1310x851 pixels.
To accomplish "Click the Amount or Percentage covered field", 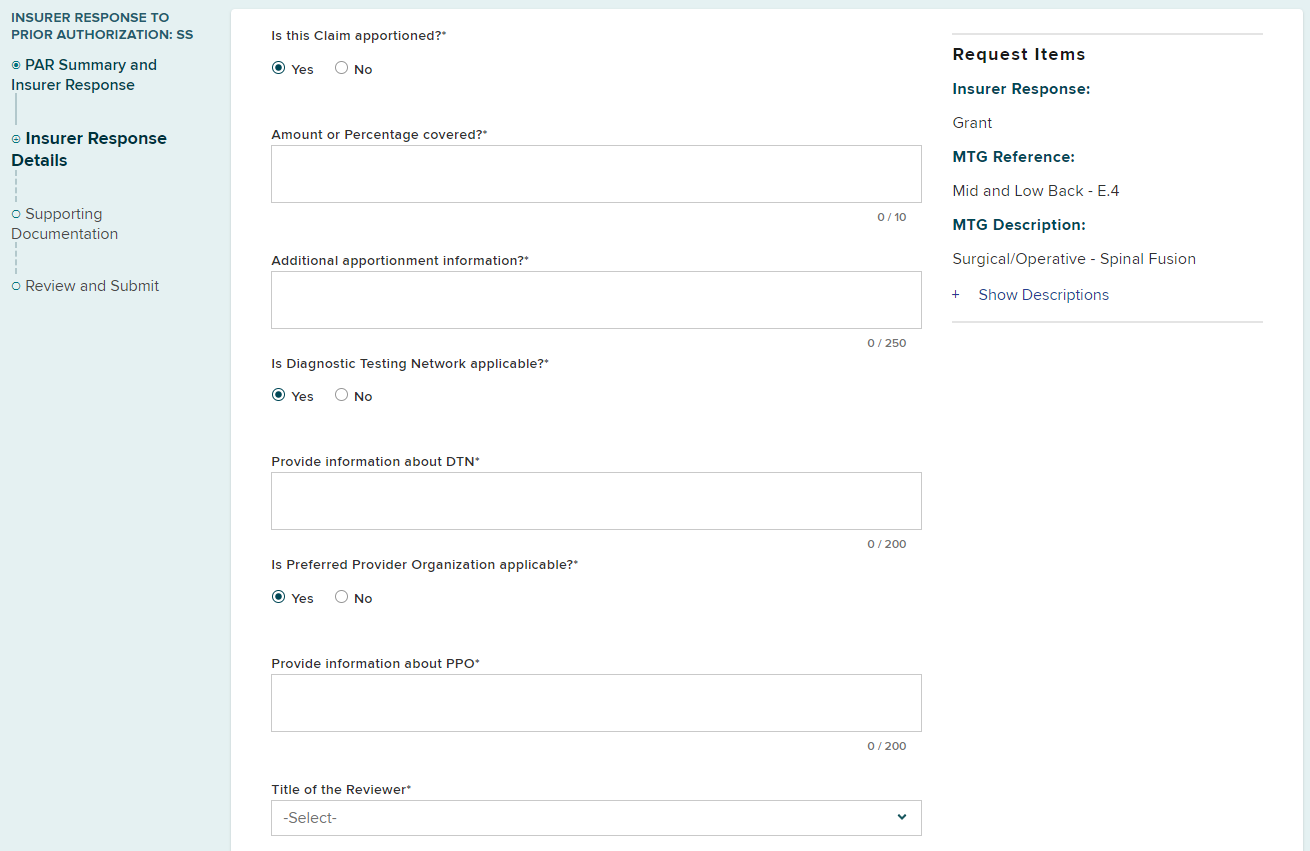I will tap(596, 174).
